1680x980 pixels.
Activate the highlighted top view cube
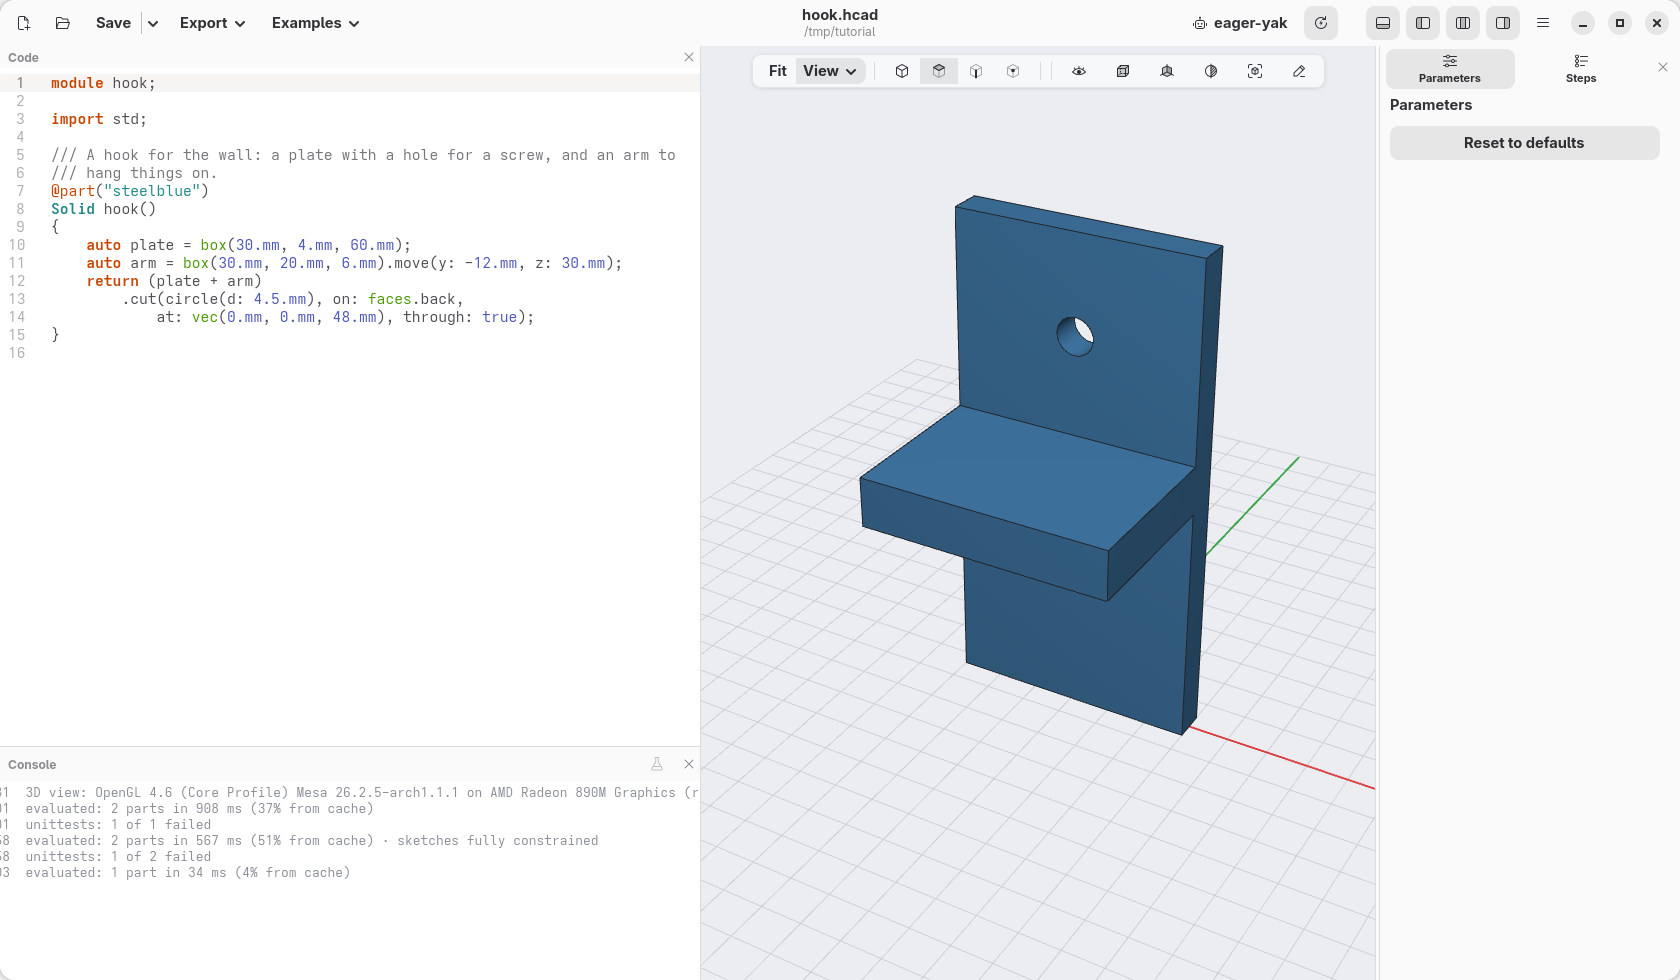939,71
